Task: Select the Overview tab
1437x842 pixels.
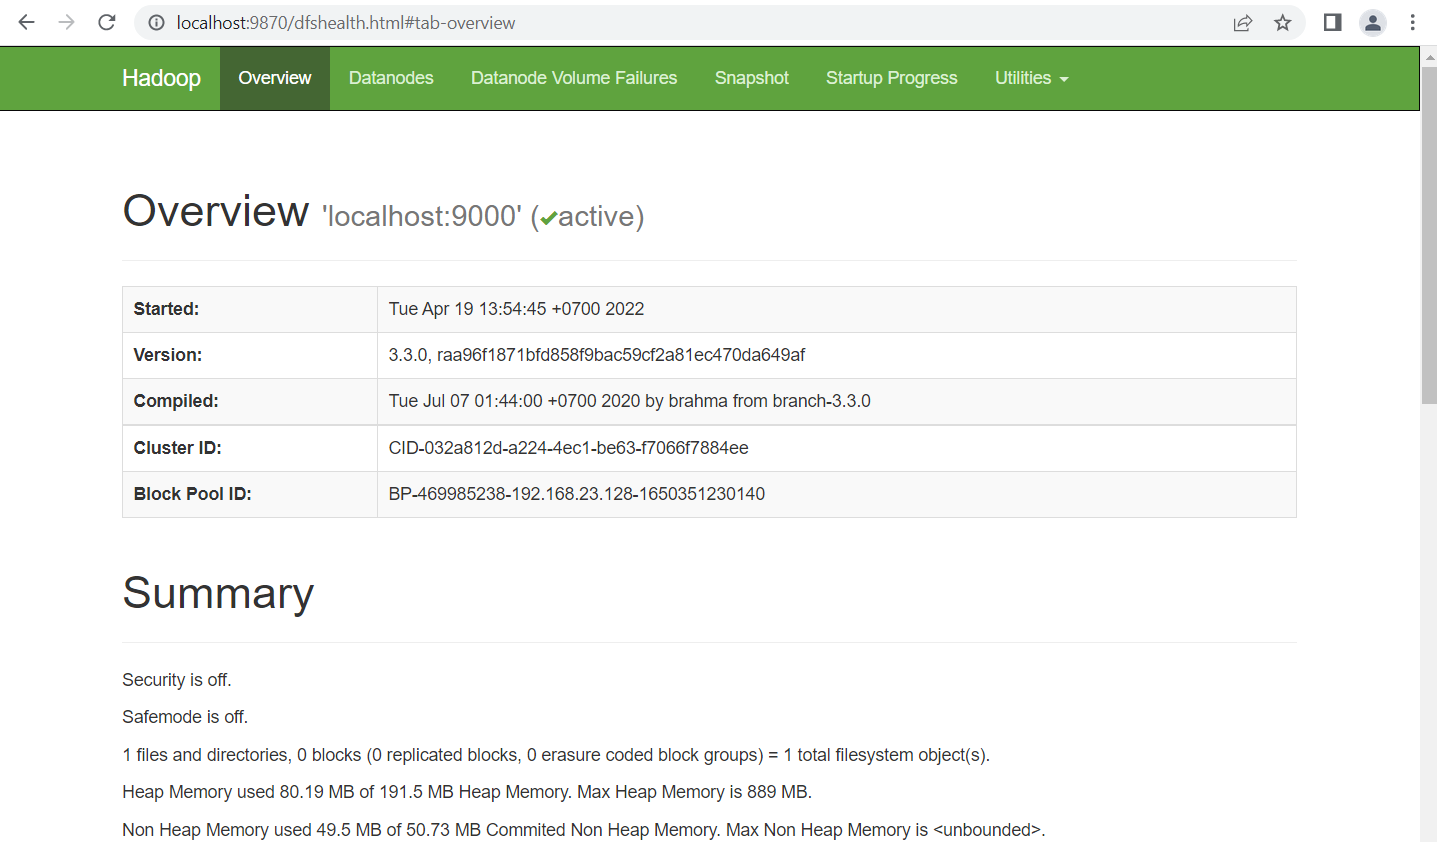Action: click(x=274, y=78)
